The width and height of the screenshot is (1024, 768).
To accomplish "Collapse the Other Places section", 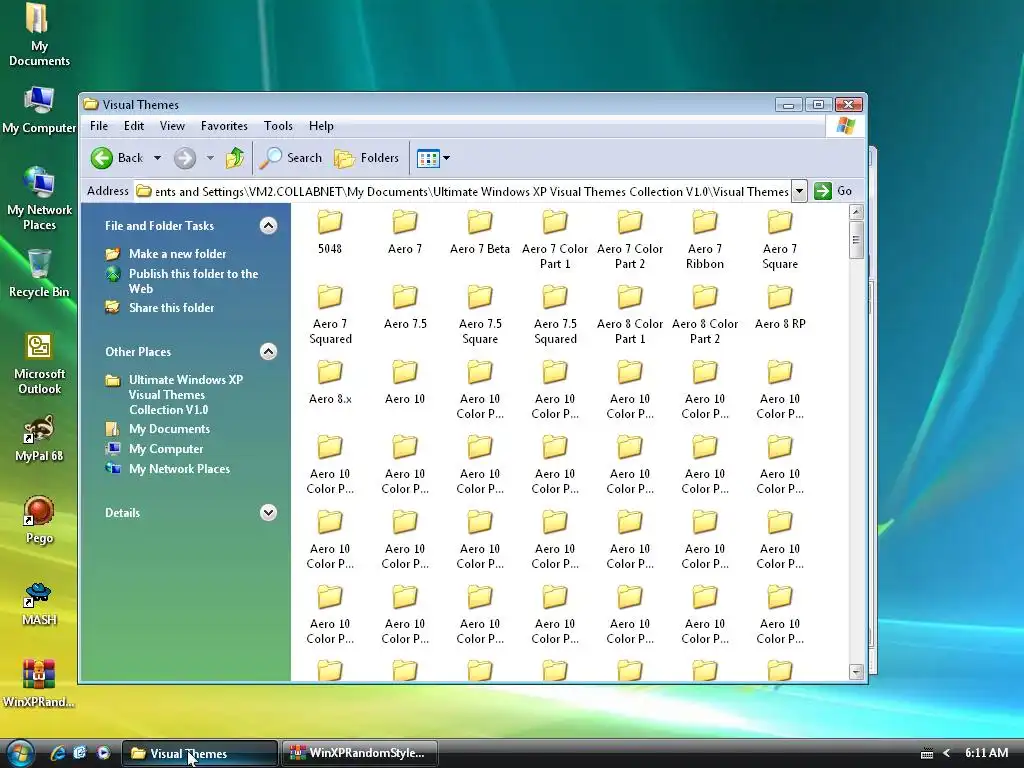I will click(268, 352).
